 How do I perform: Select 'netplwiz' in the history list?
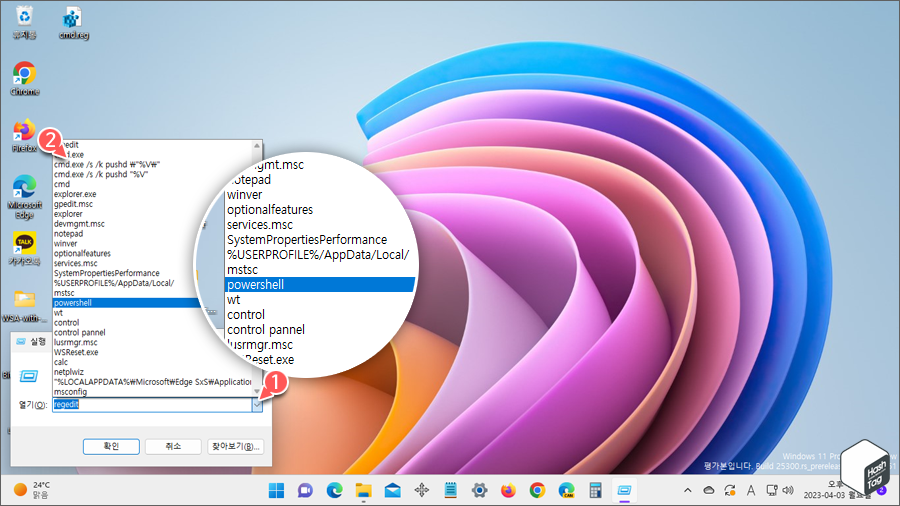pos(152,372)
